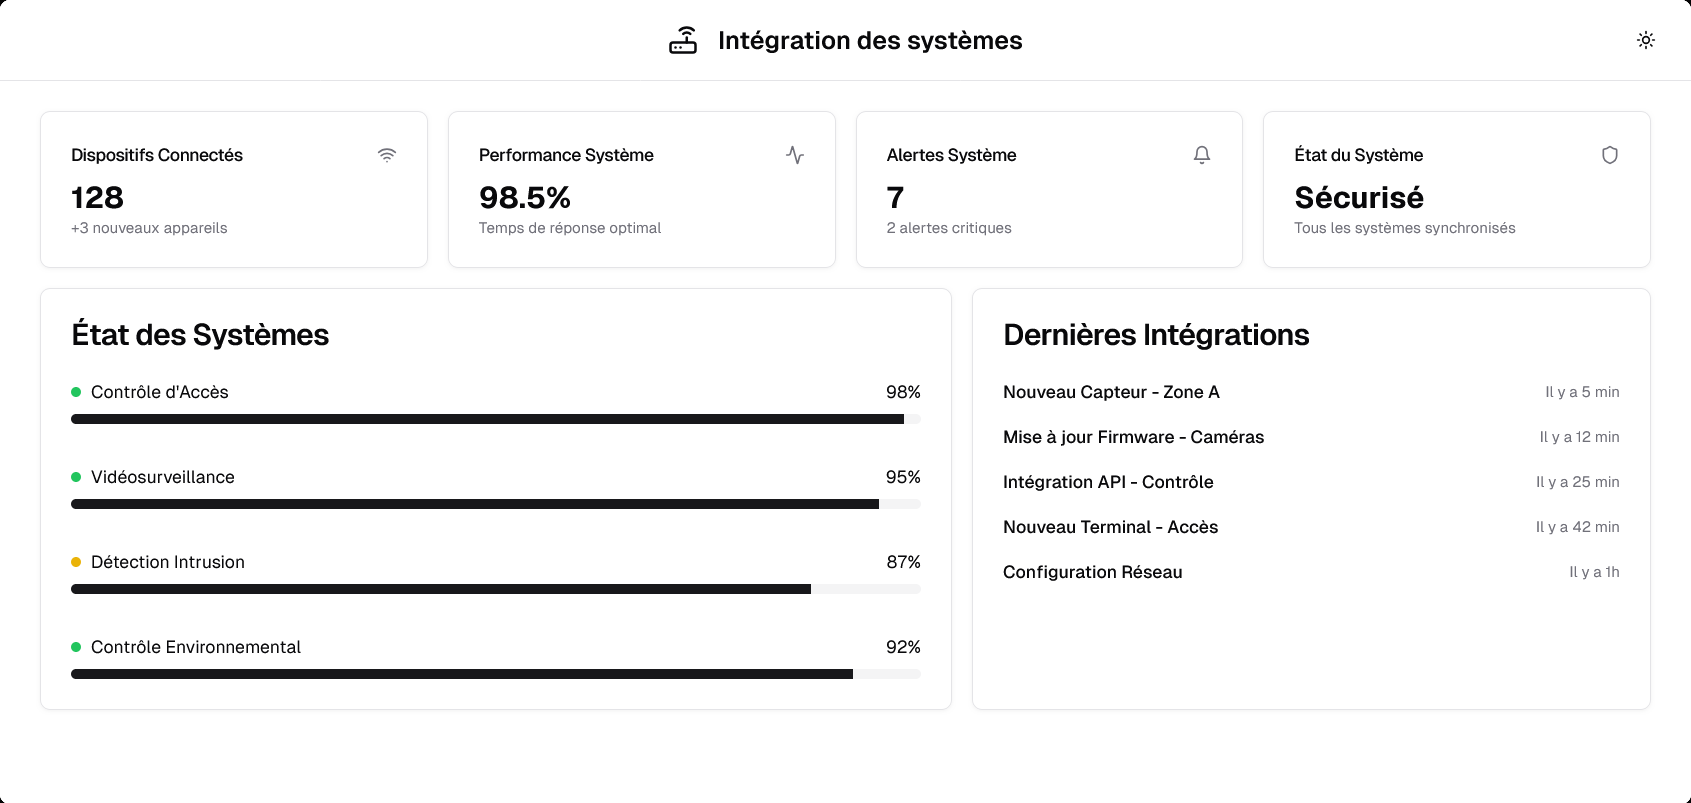Click 'Temps de réponse optimal' text
The image size is (1691, 803).
(x=570, y=228)
